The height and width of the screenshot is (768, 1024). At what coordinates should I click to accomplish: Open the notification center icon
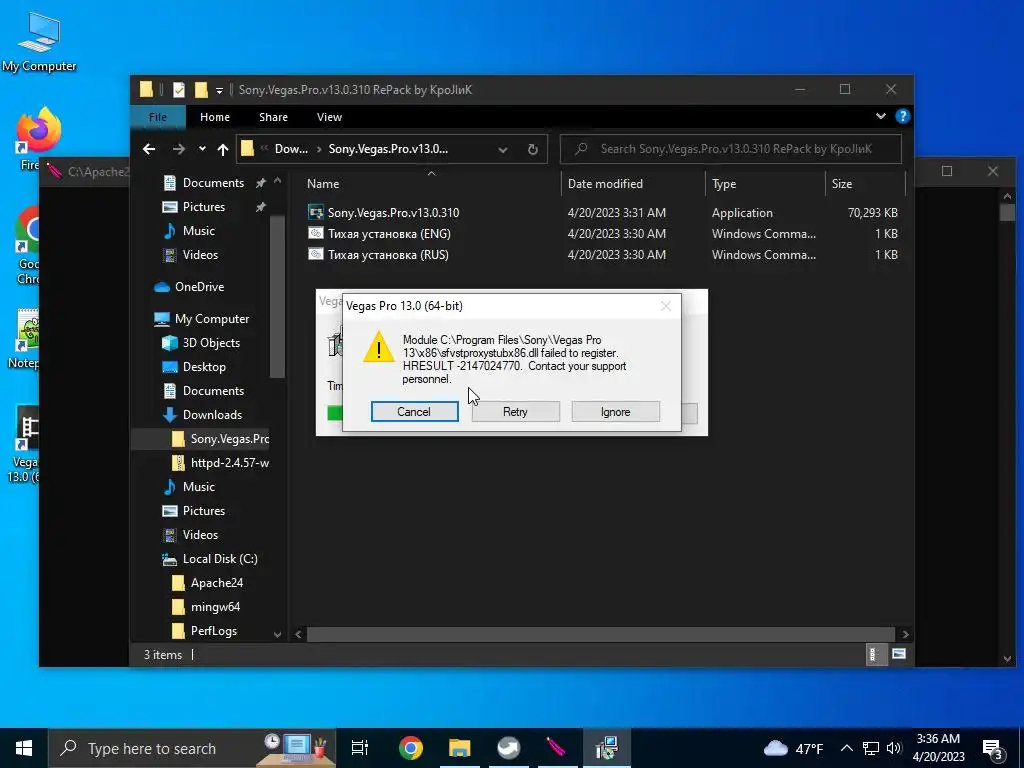click(993, 750)
